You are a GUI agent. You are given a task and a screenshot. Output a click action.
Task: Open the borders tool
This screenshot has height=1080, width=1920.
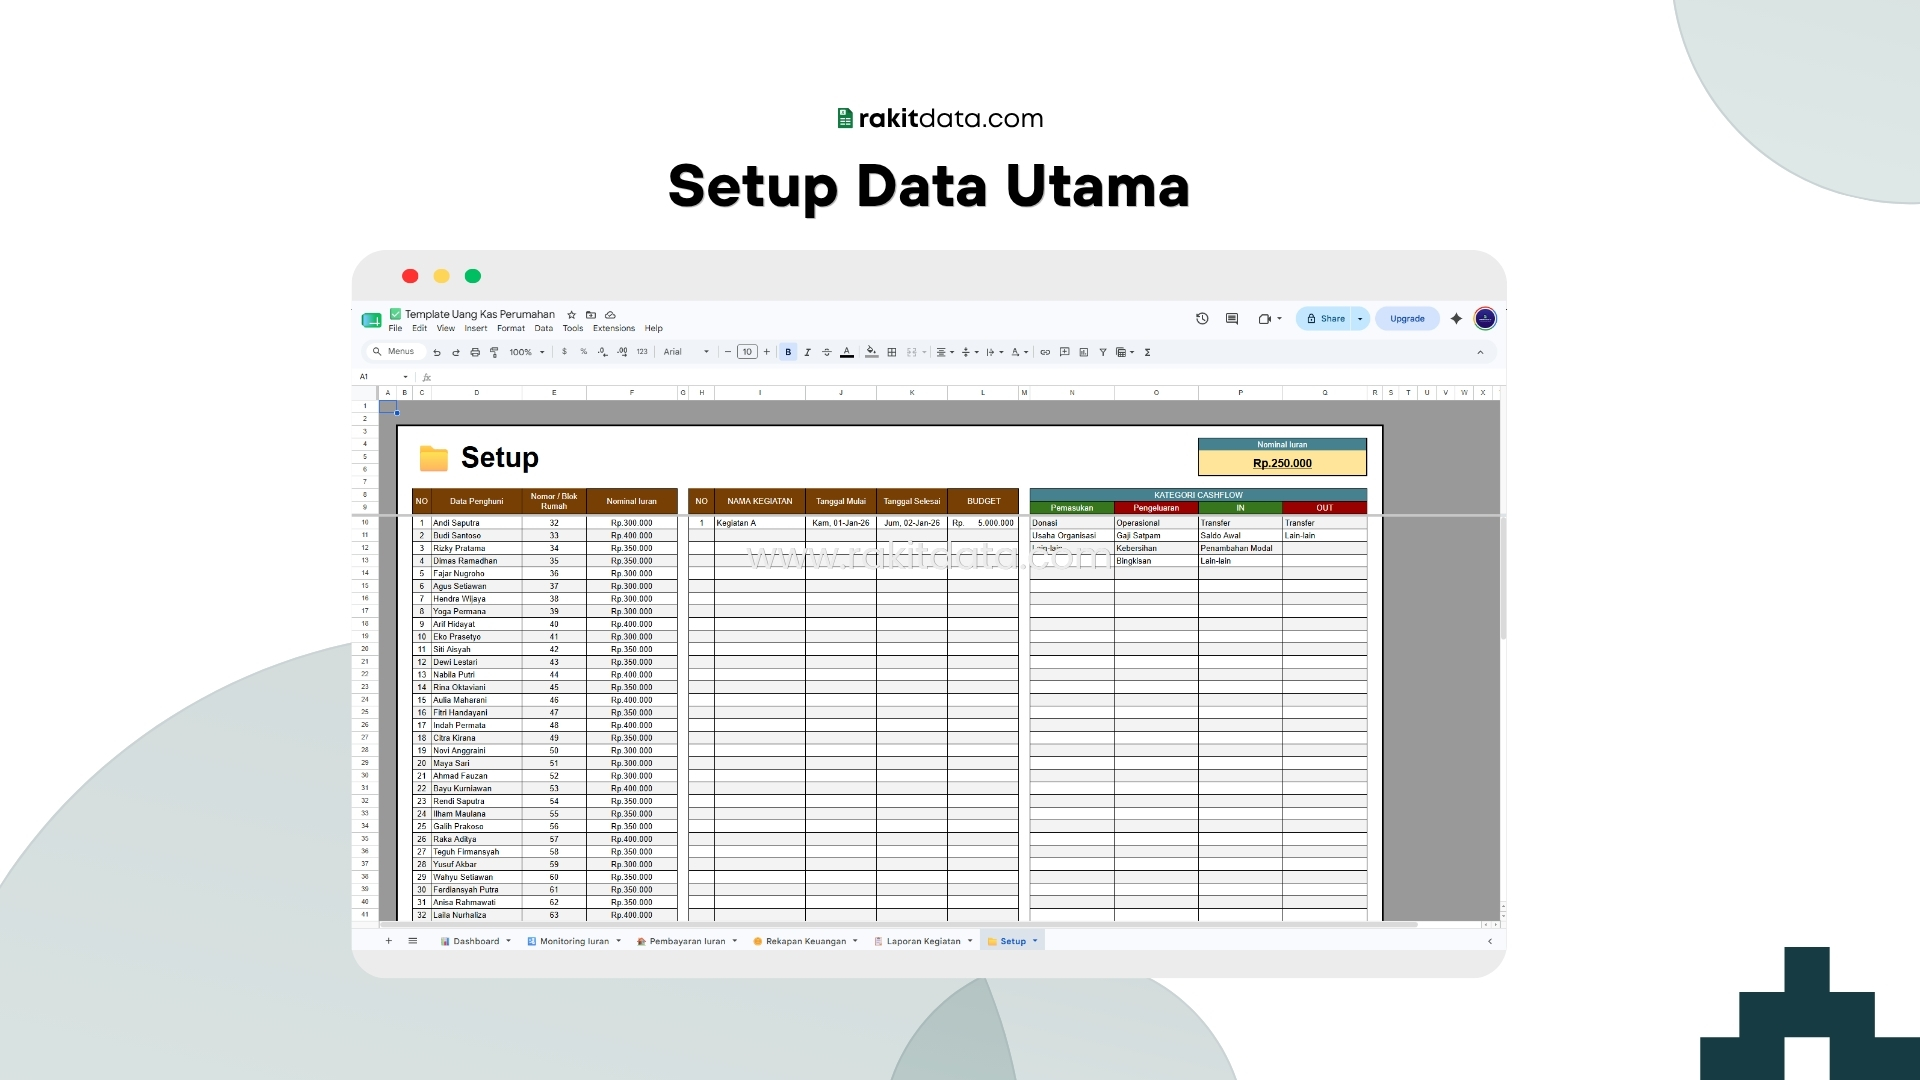892,352
